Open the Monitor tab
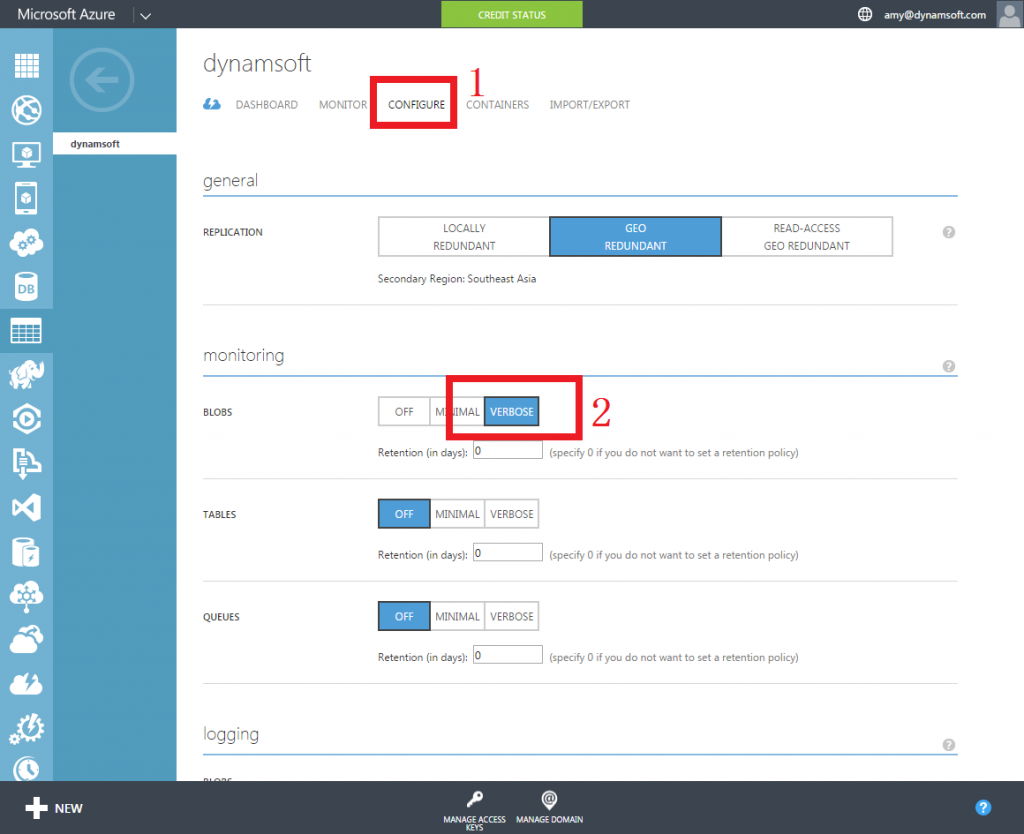The image size is (1024, 834). tap(342, 105)
